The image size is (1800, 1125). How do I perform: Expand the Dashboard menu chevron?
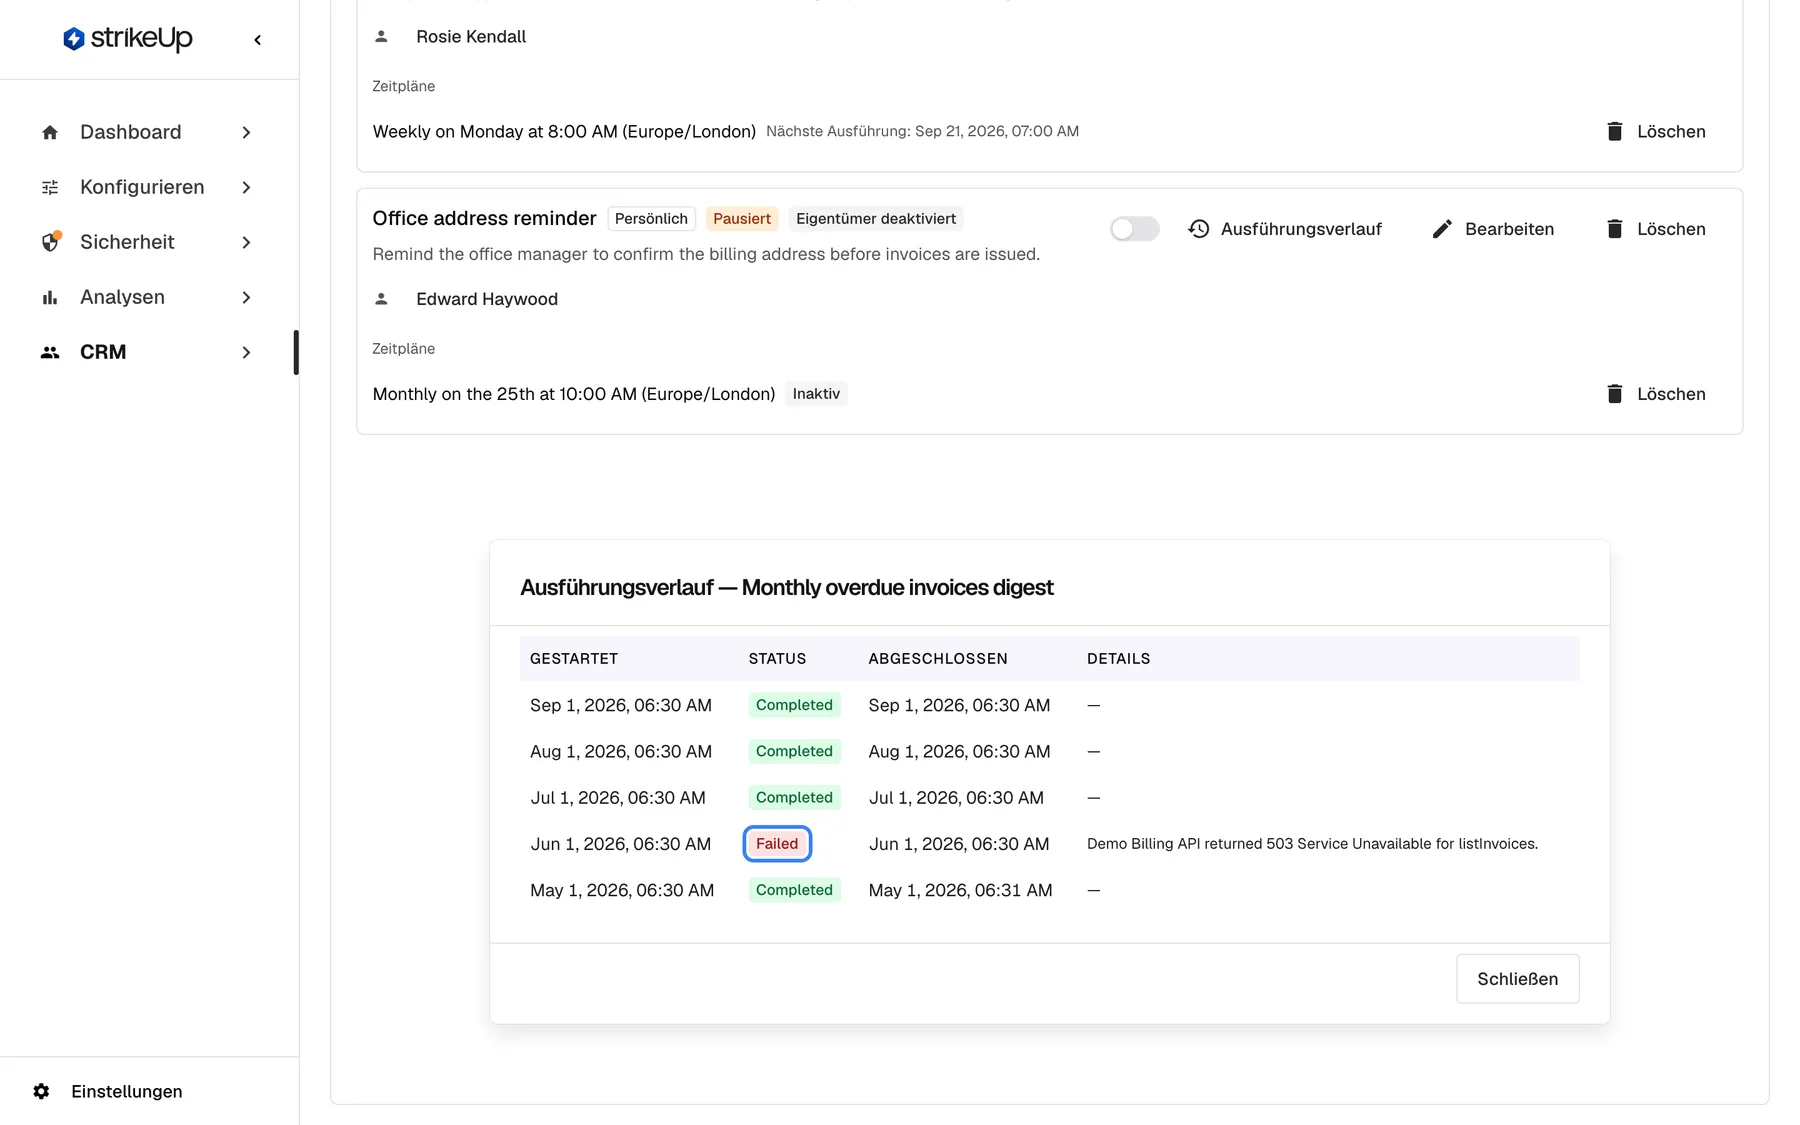tap(246, 132)
